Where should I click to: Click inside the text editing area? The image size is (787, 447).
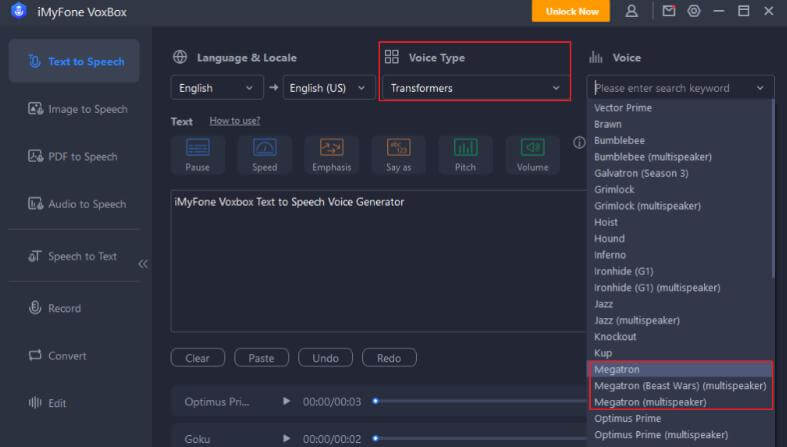(x=378, y=261)
